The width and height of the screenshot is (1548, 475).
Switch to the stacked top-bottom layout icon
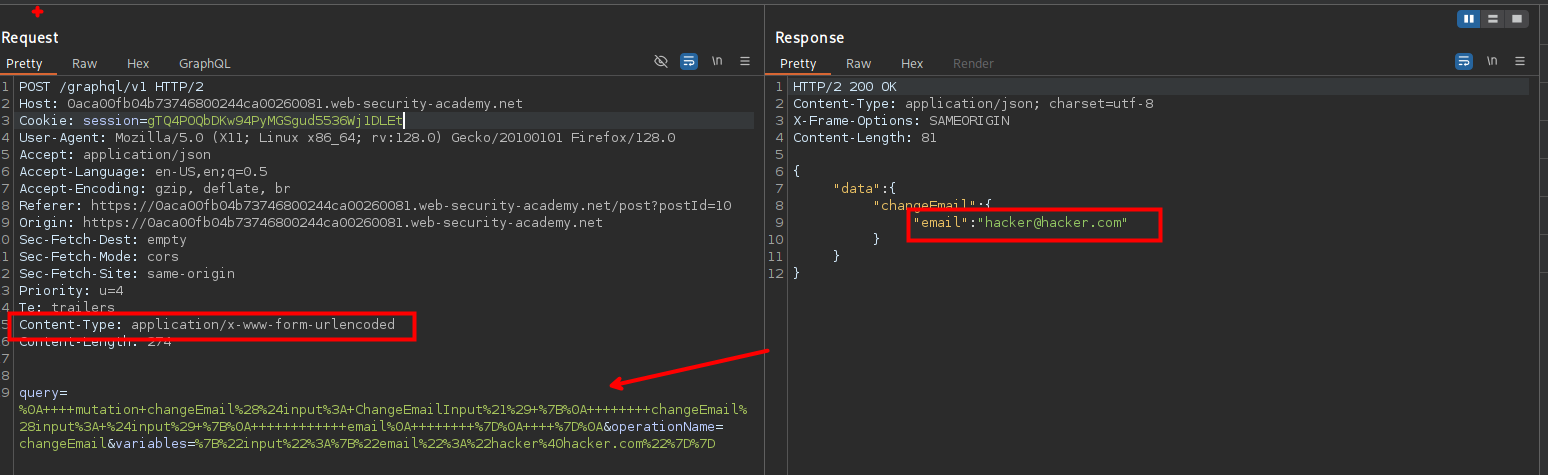(x=1493, y=19)
